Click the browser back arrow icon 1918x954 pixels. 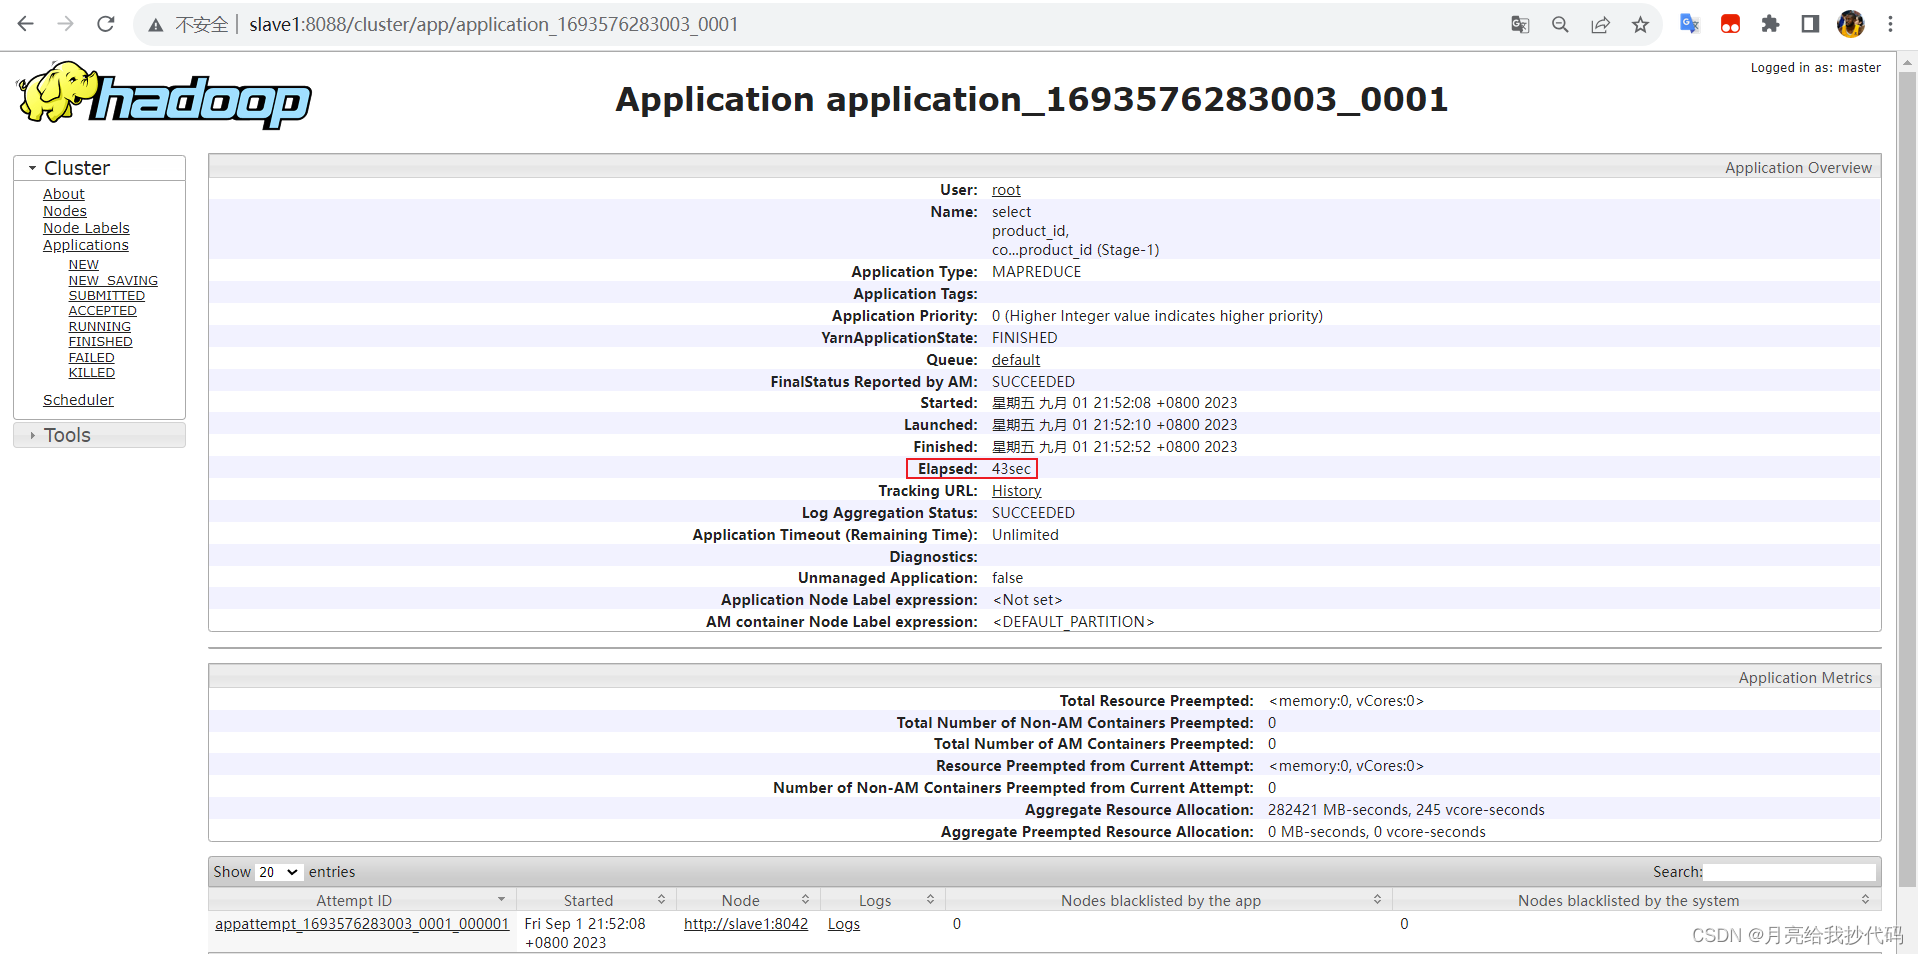click(x=26, y=24)
